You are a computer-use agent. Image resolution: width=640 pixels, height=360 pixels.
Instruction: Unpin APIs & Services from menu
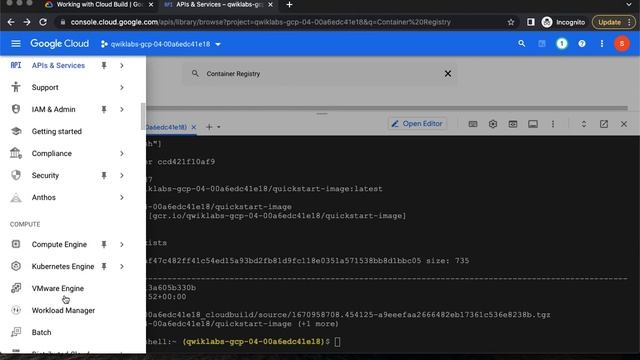pyautogui.click(x=104, y=65)
